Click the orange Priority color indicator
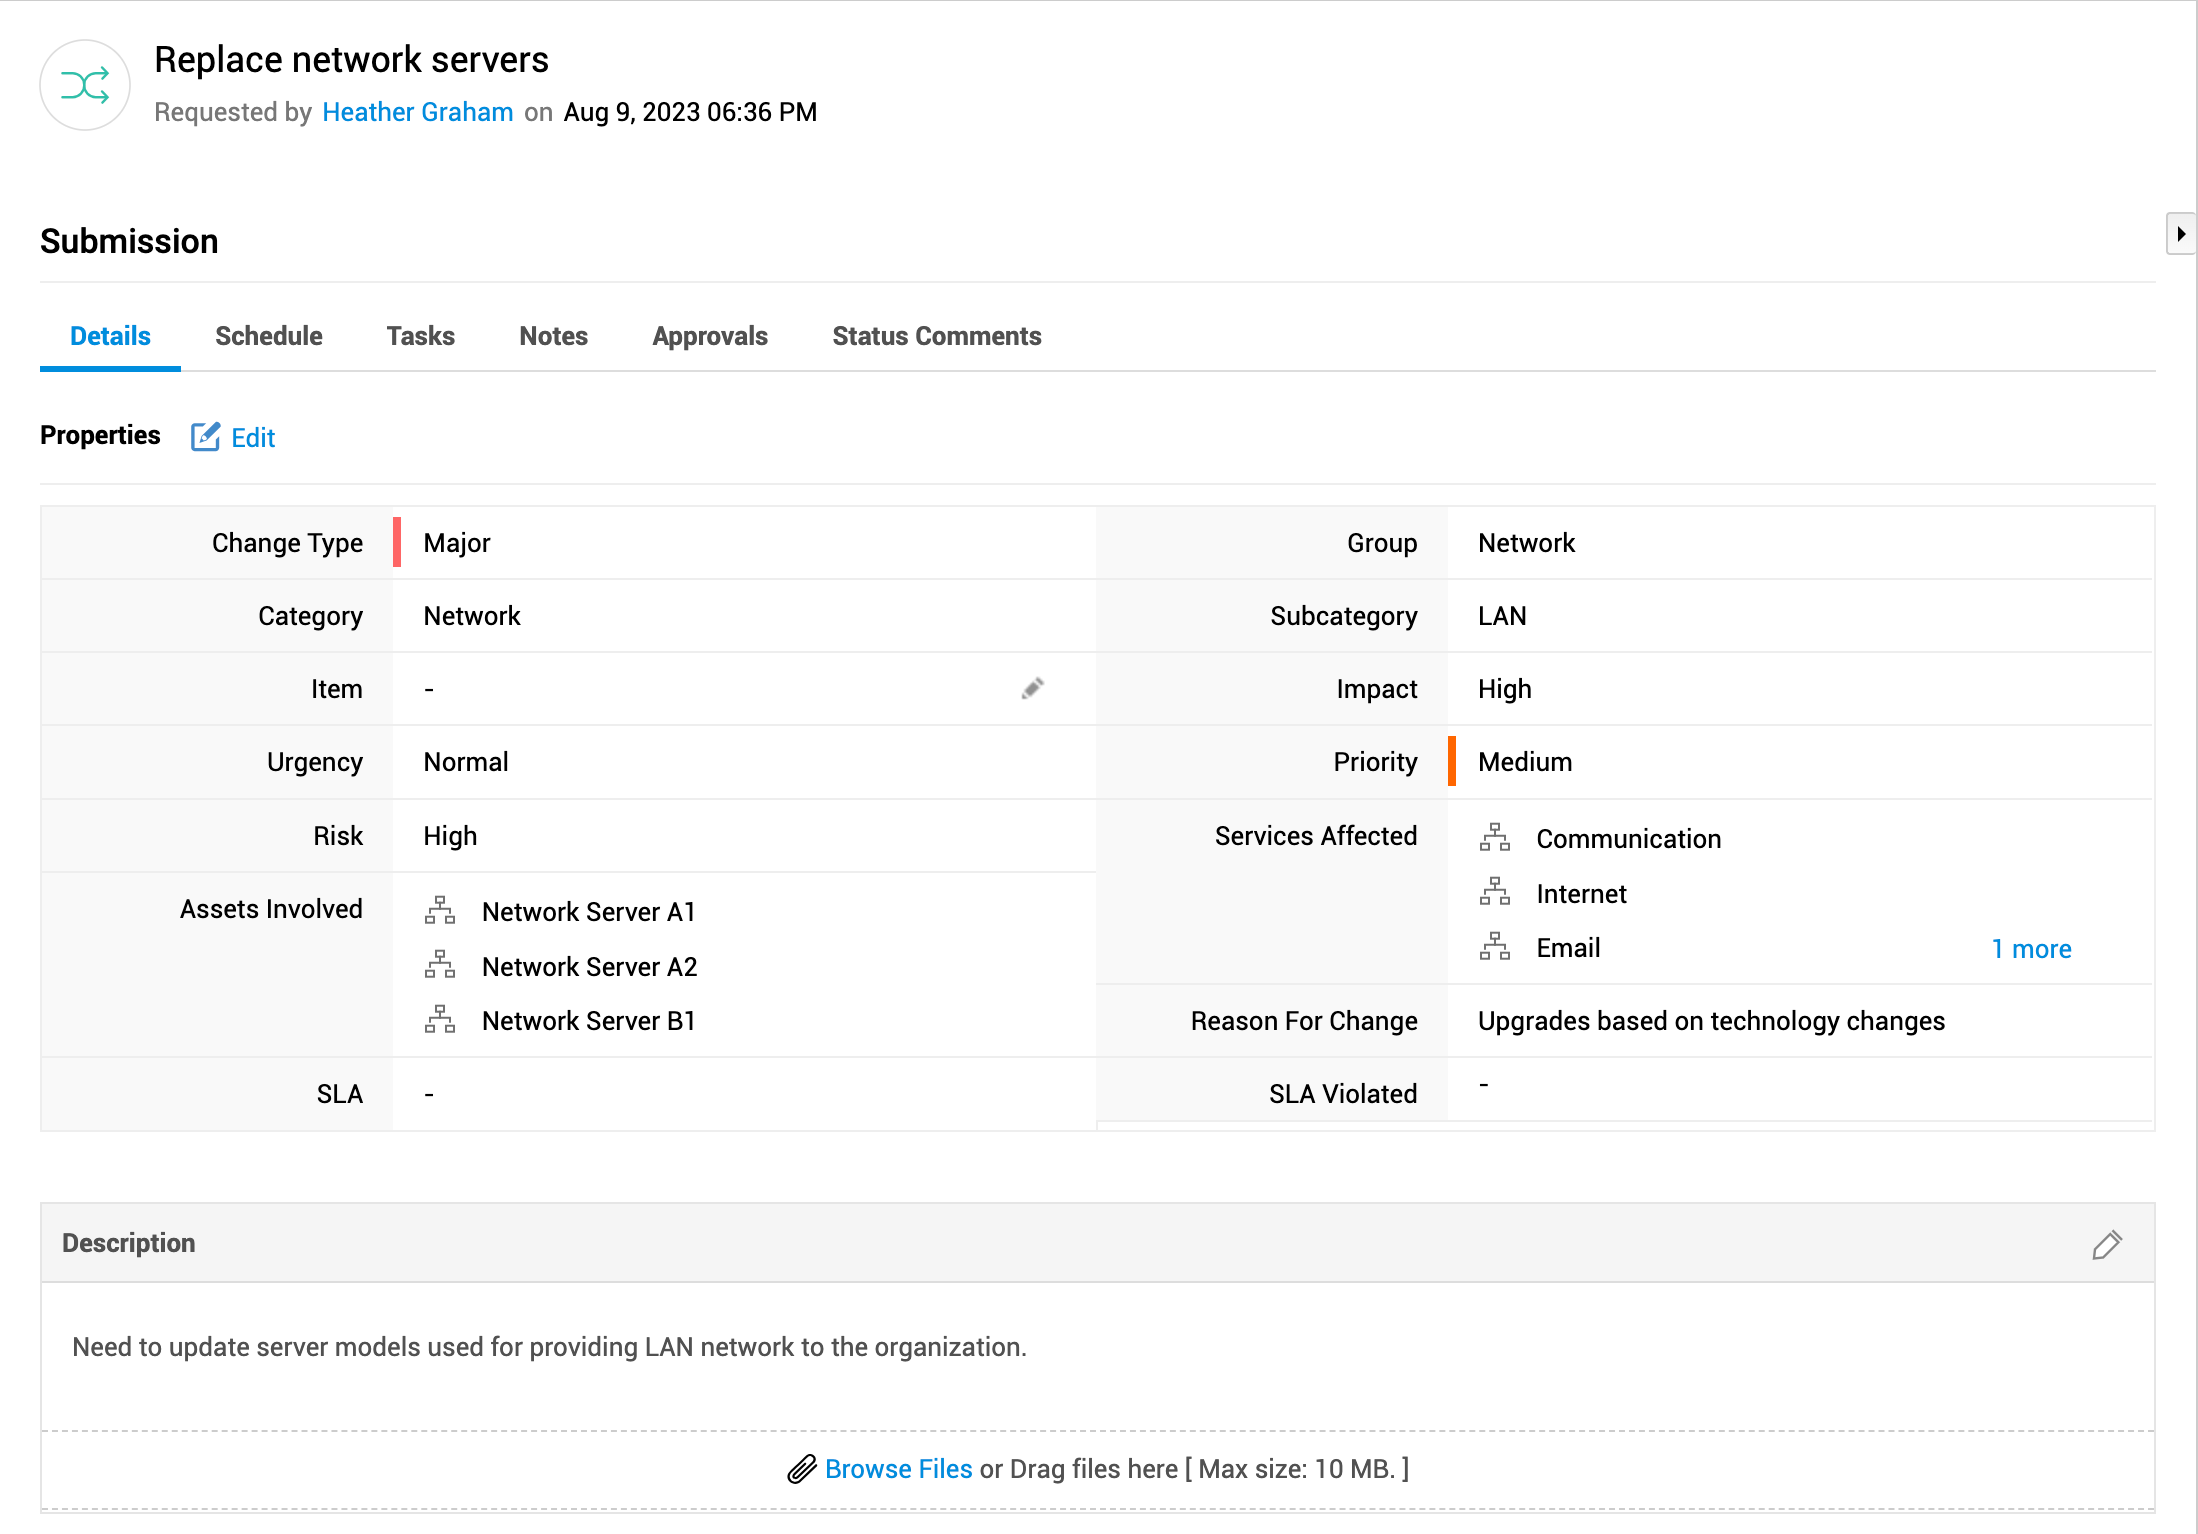This screenshot has height=1534, width=2198. point(1452,761)
